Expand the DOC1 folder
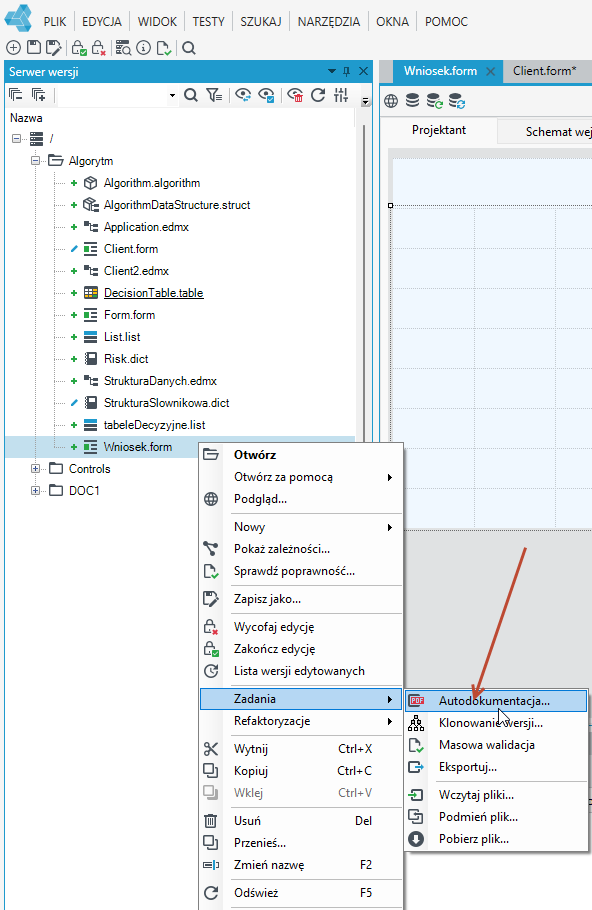Image resolution: width=592 pixels, height=910 pixels. pyautogui.click(x=35, y=490)
